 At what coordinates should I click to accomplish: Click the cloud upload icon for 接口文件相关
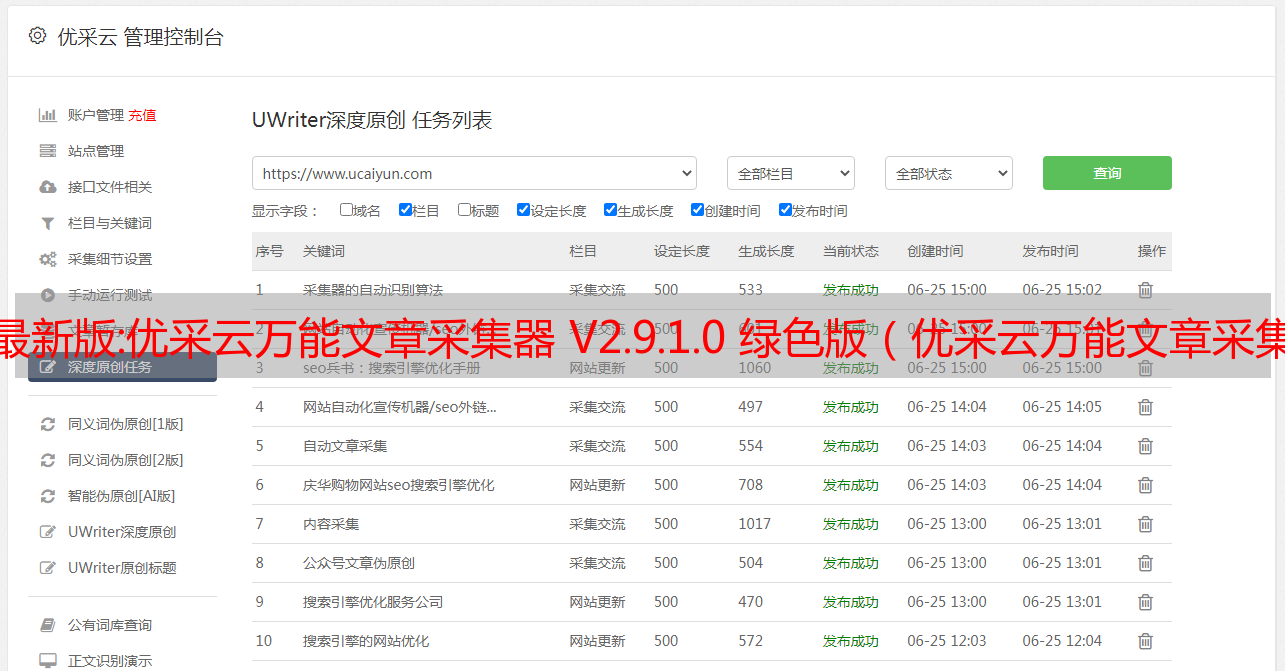[x=47, y=187]
